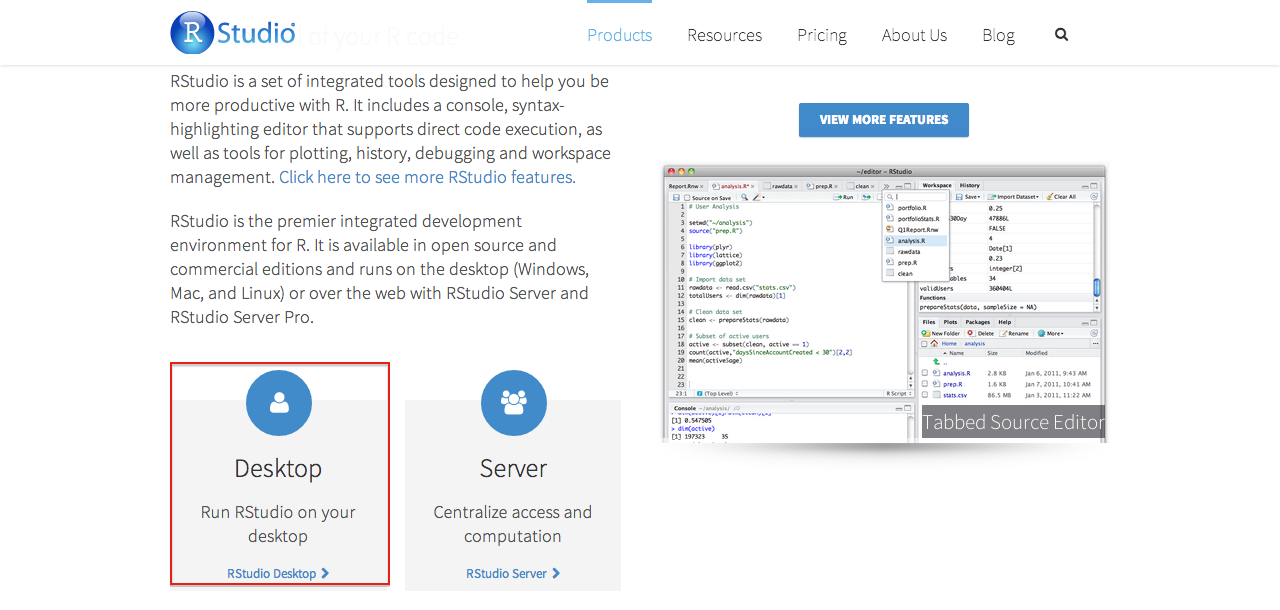Go to the Pricing page

click(x=822, y=35)
